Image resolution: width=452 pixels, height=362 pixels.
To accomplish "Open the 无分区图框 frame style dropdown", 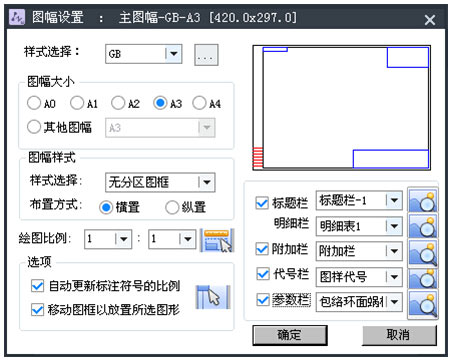I will 207,182.
